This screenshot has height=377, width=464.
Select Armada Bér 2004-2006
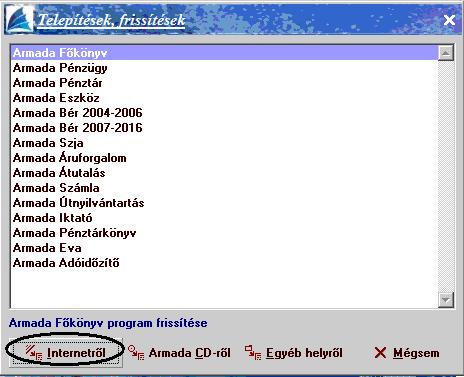coord(224,113)
